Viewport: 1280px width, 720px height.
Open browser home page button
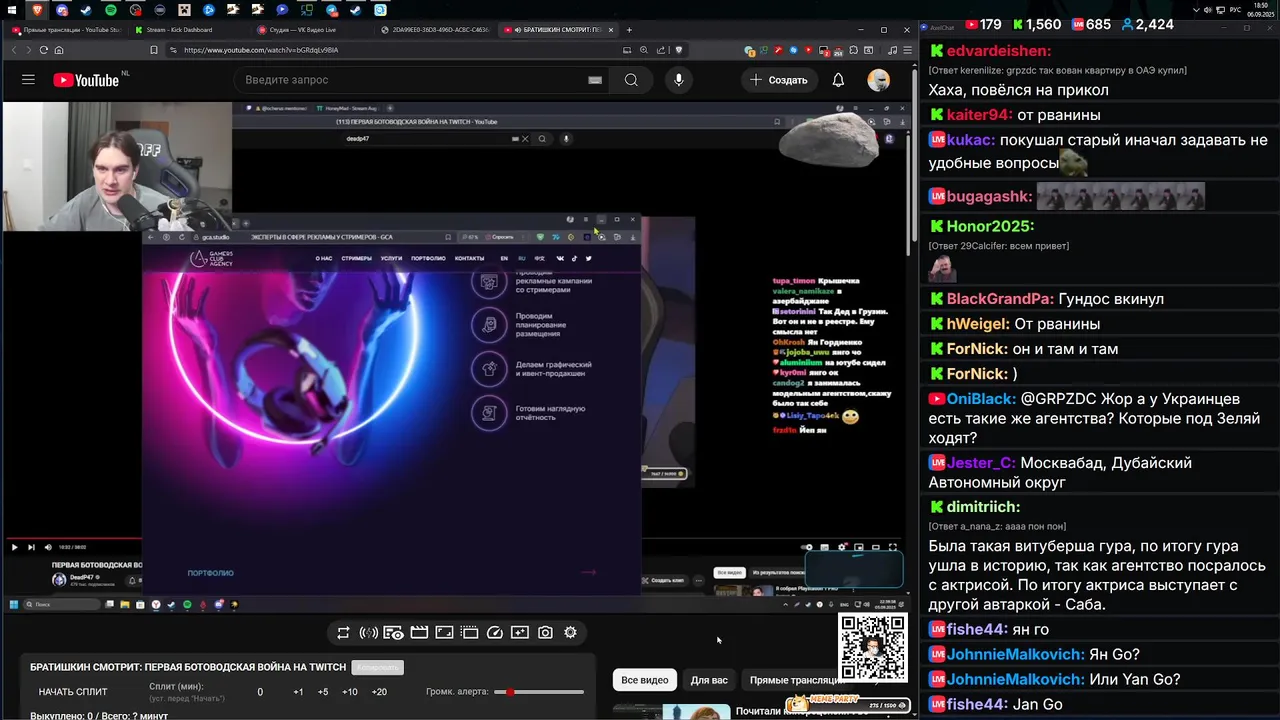59,50
